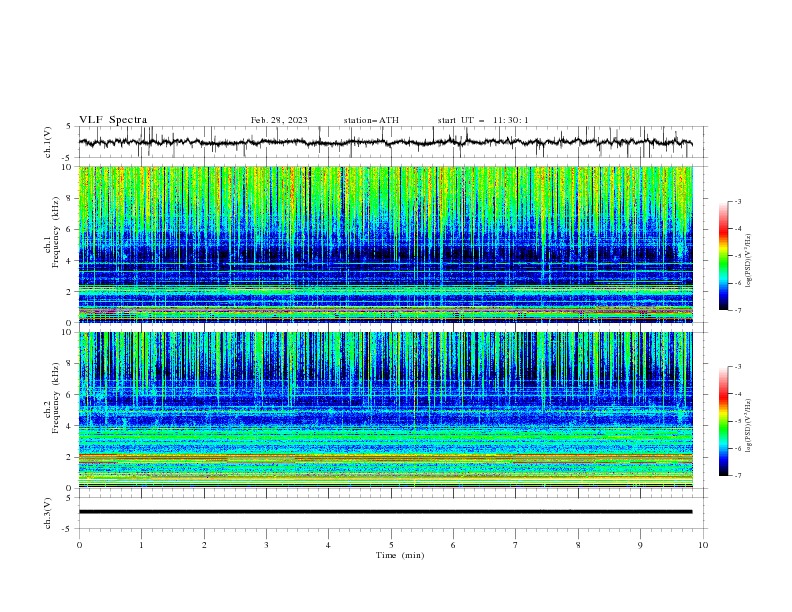
Task: Click the "ch.1(V)" vertical axis label
Action: (x=48, y=142)
